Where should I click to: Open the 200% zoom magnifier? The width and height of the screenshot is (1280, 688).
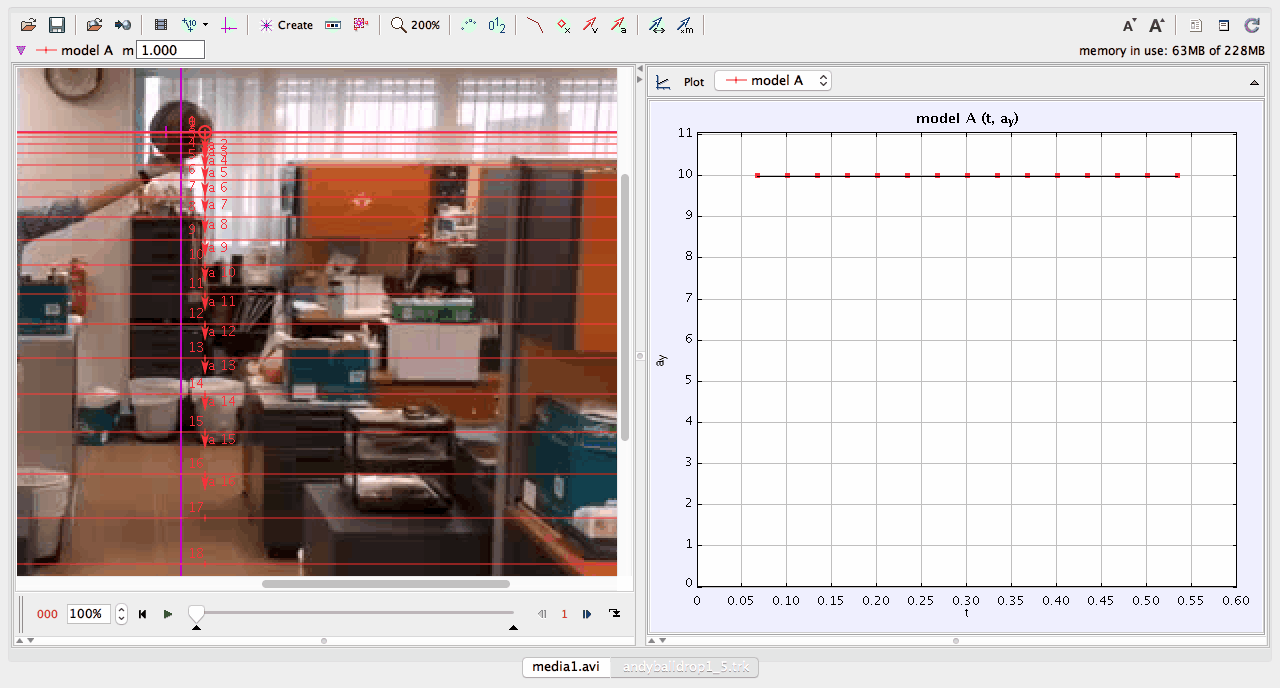[x=415, y=25]
